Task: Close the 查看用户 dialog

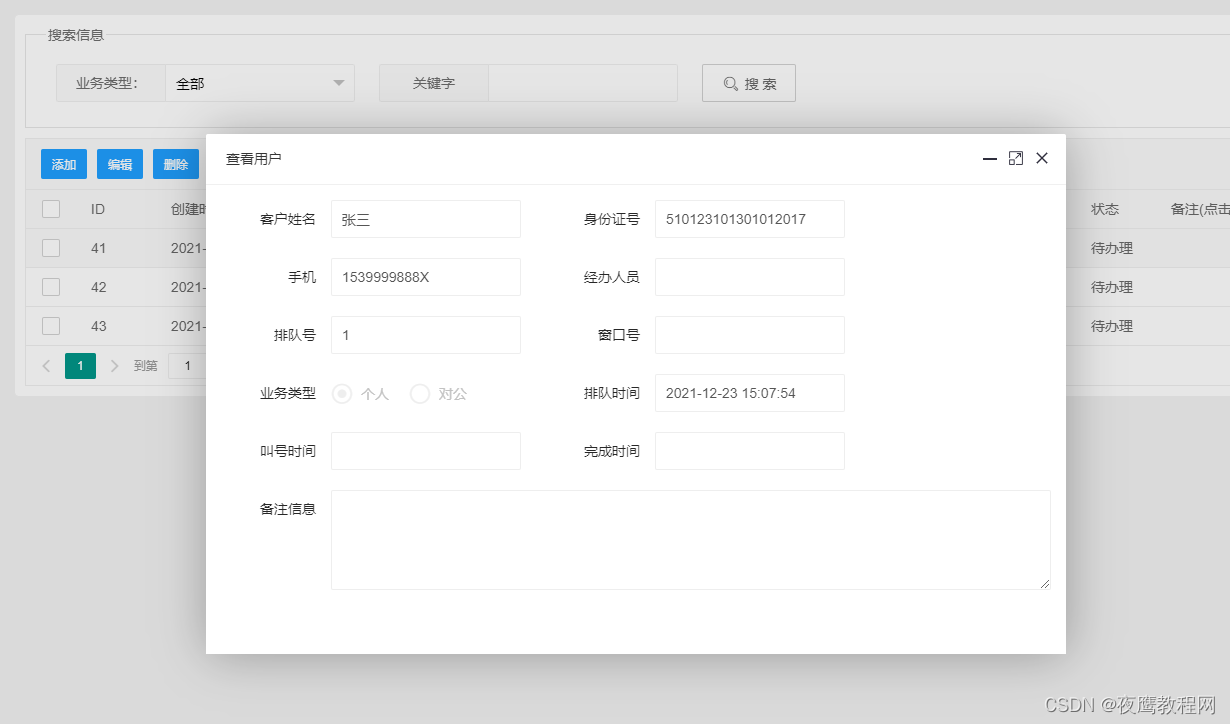Action: point(1042,158)
